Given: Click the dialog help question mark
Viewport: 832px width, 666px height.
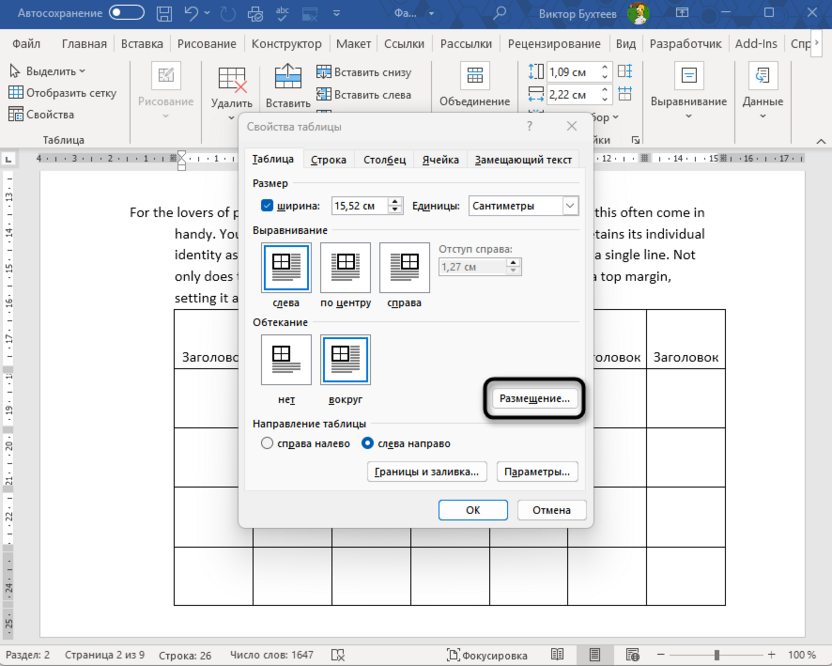Looking at the screenshot, I should click(x=529, y=126).
